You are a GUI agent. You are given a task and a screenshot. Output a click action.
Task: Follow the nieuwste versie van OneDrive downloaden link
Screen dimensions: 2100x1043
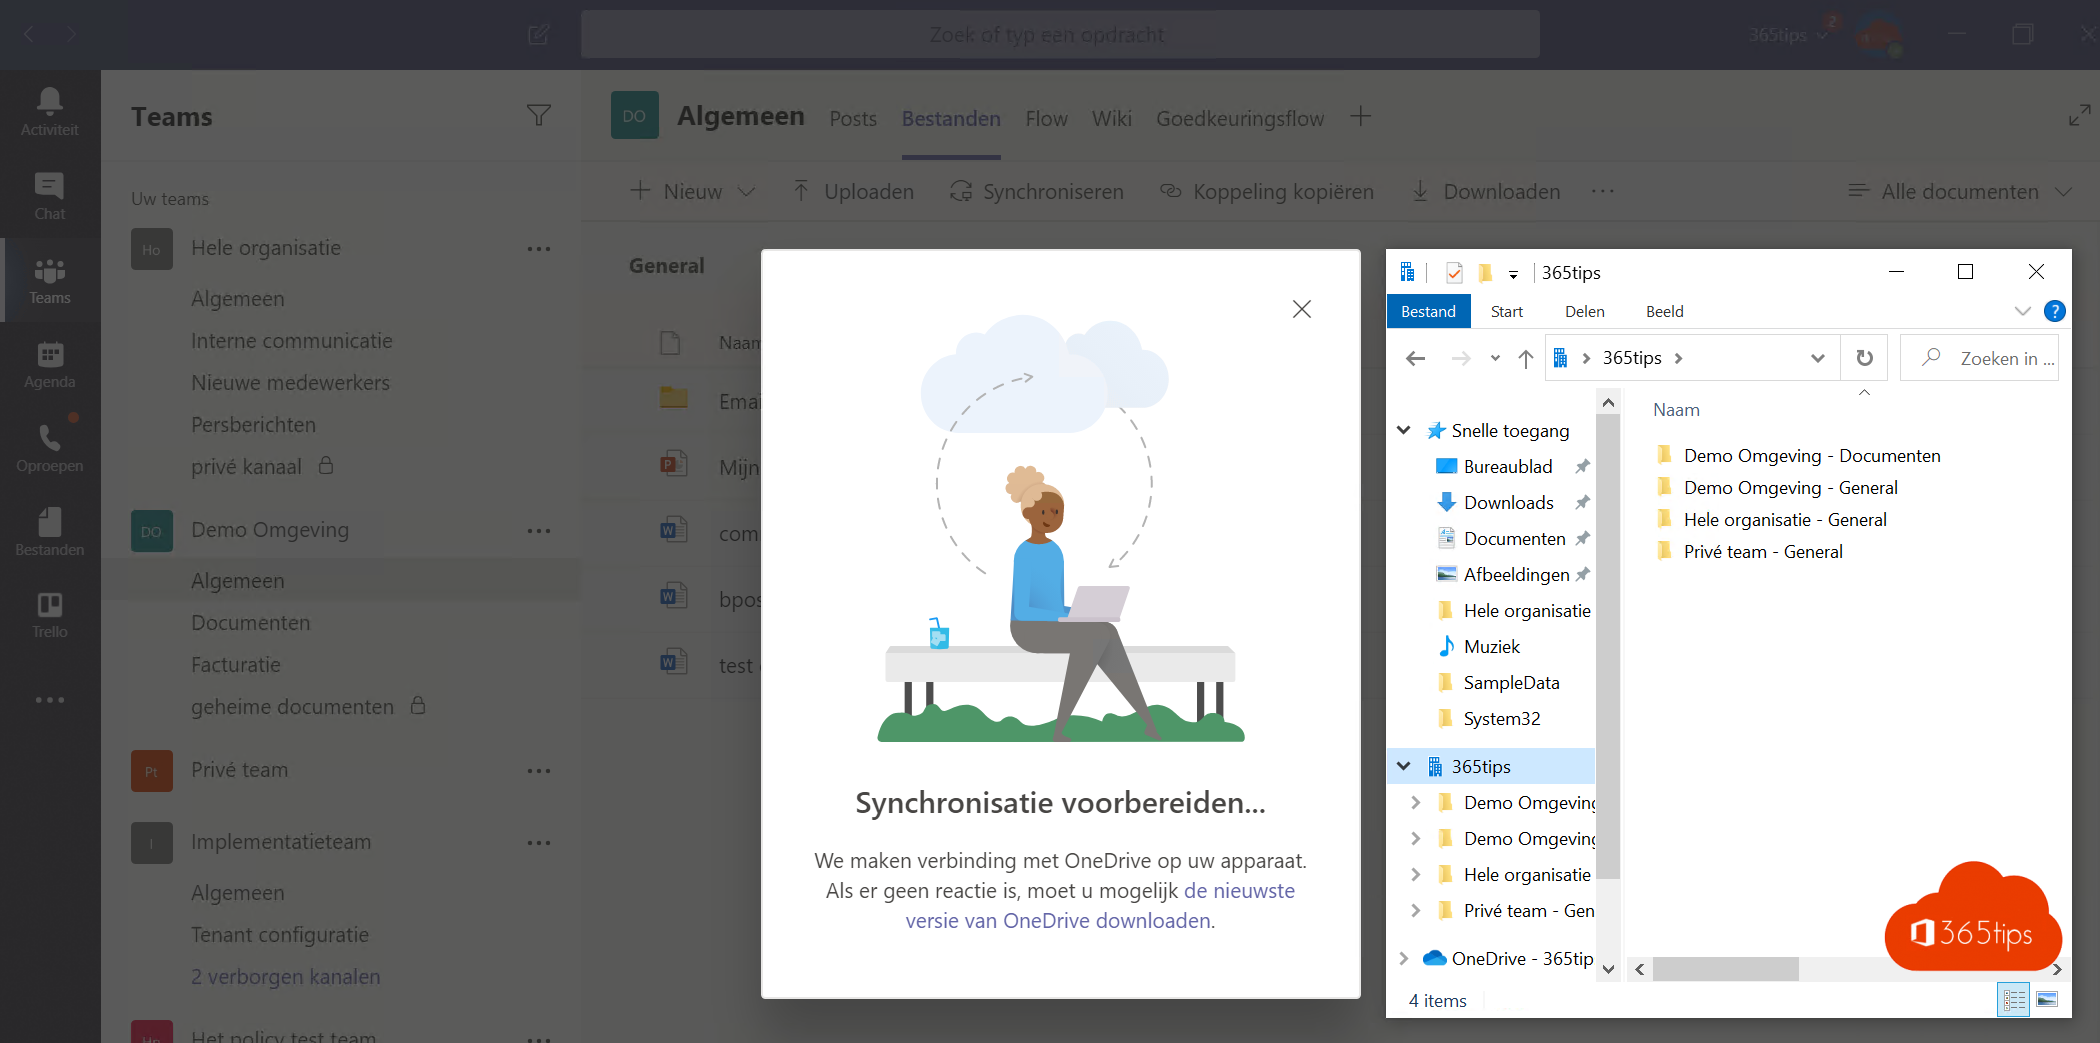coord(1100,905)
